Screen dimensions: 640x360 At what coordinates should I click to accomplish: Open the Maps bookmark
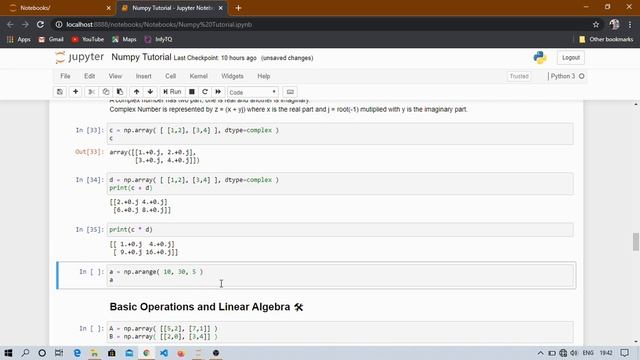tap(124, 40)
